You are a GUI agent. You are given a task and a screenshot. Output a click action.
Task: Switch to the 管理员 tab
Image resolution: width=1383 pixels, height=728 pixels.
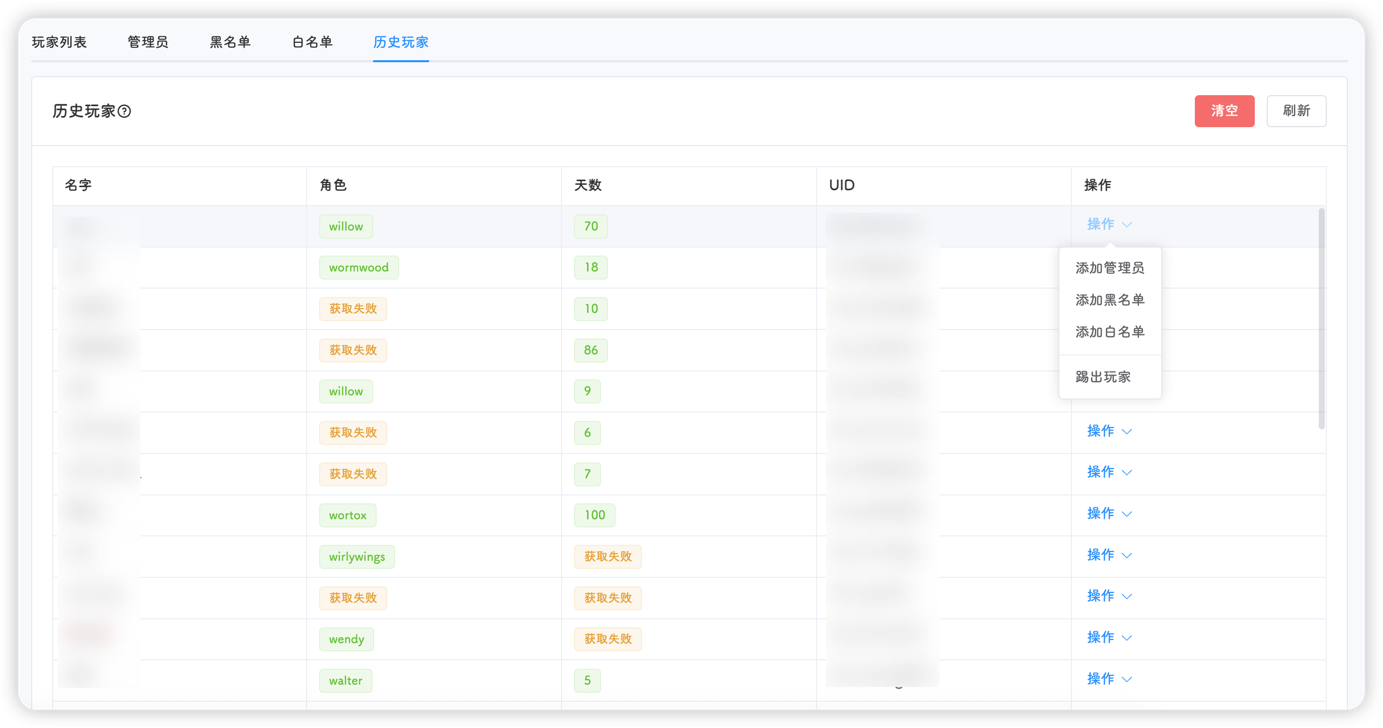tap(148, 42)
